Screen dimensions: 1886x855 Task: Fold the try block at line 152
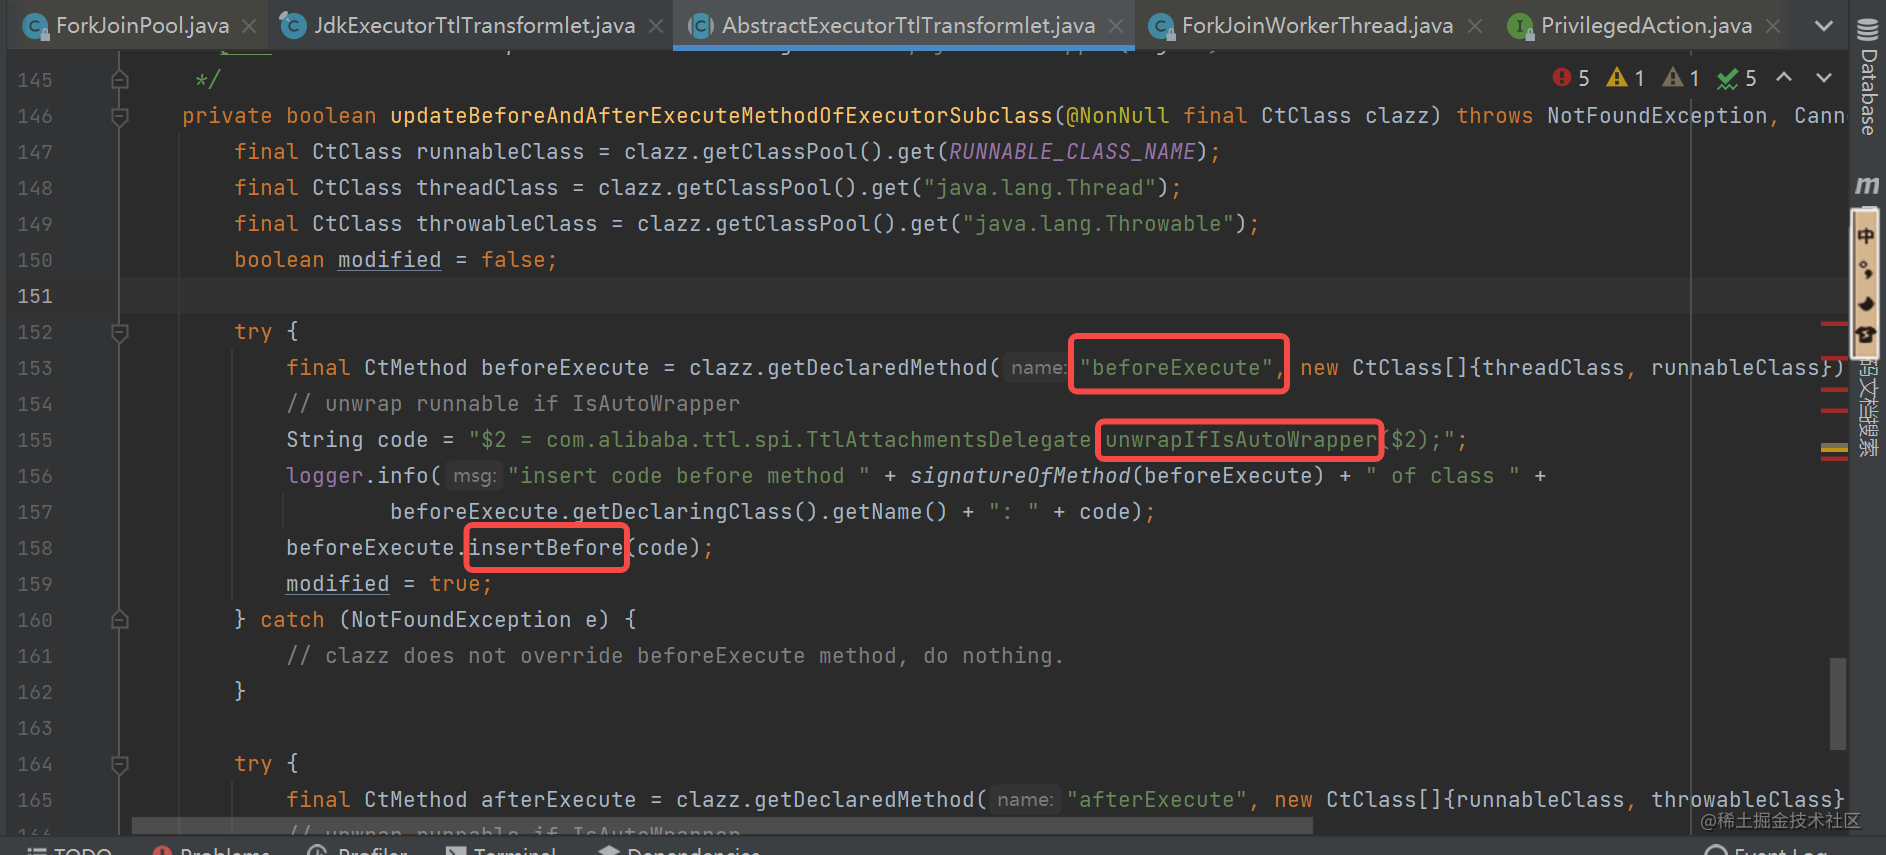pyautogui.click(x=120, y=332)
